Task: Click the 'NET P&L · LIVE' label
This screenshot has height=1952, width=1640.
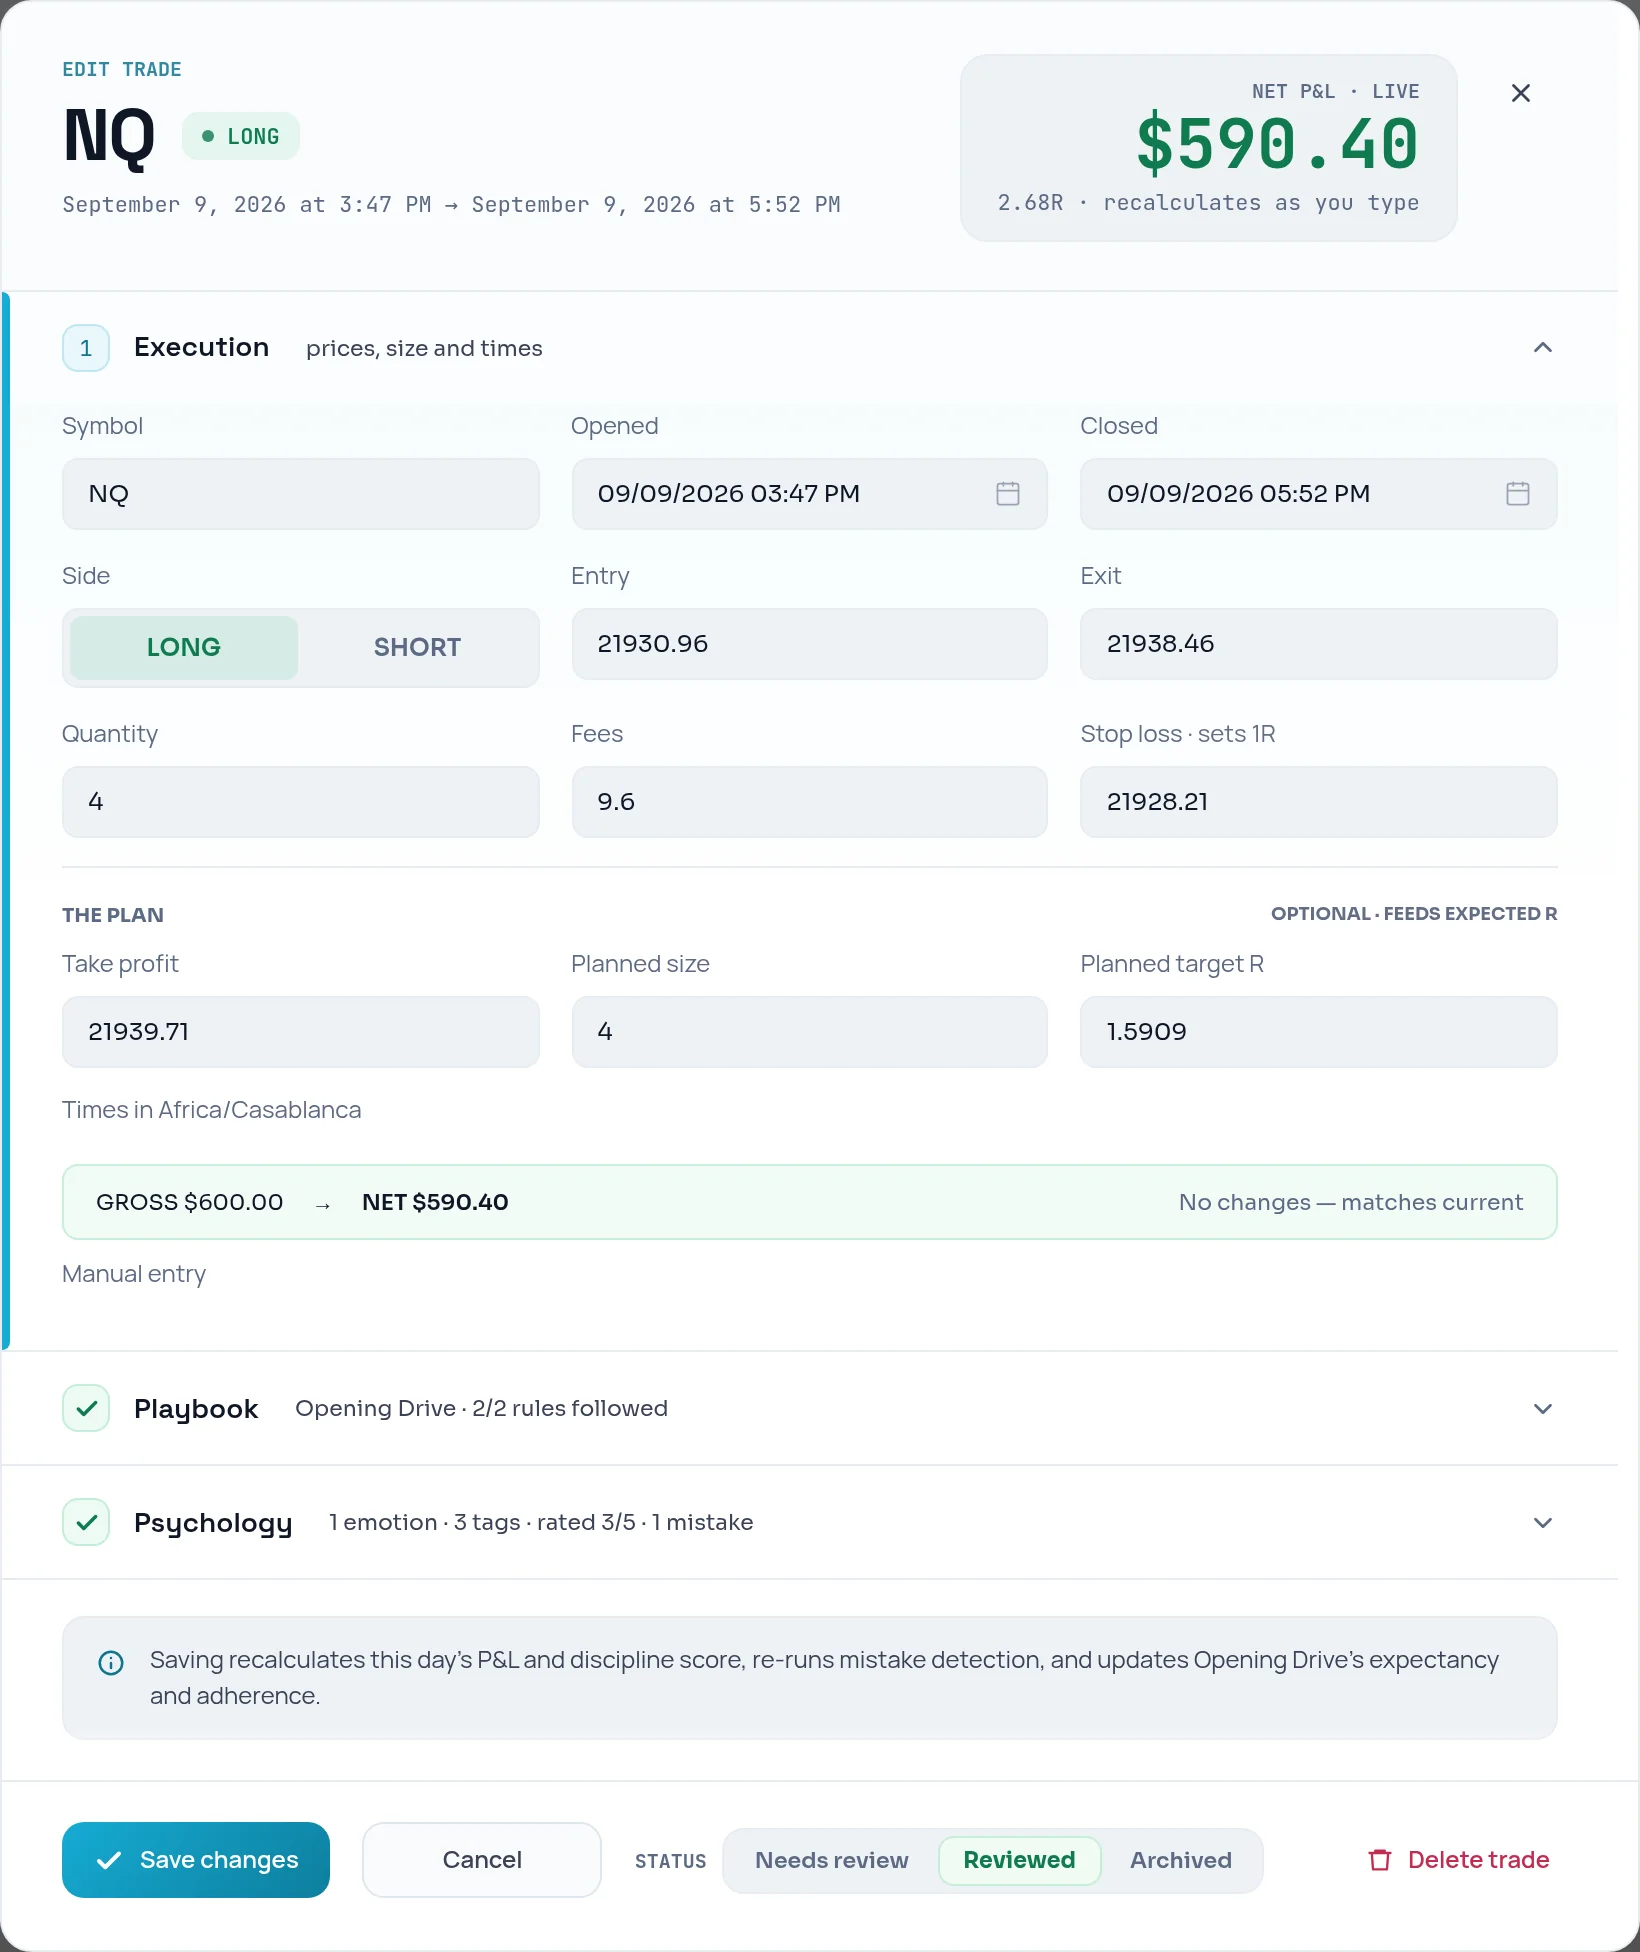Action: tap(1336, 92)
